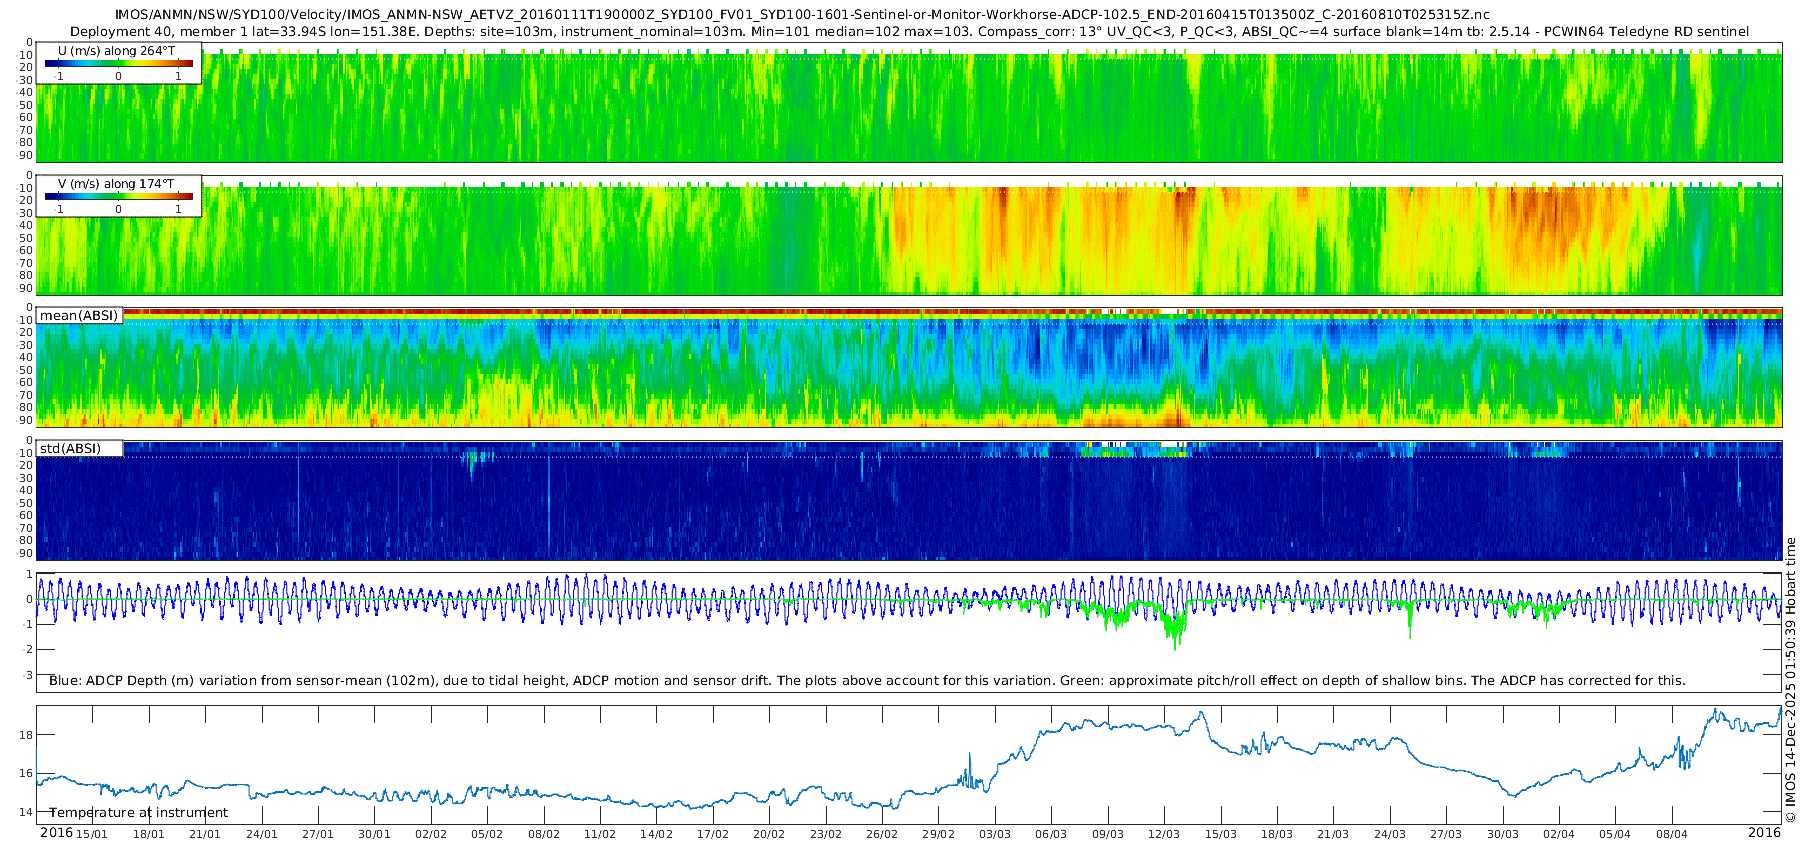Click the 15/01 date tick label
Screen dimensions: 1800x850
pos(92,834)
